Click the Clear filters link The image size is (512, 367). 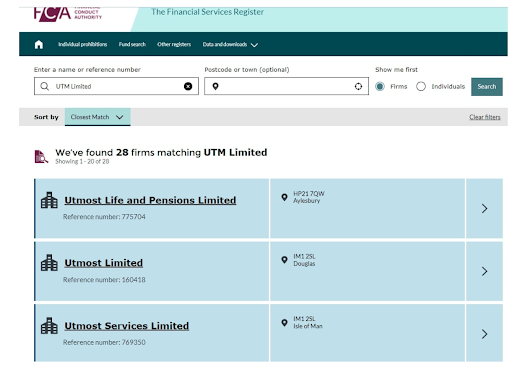click(485, 117)
